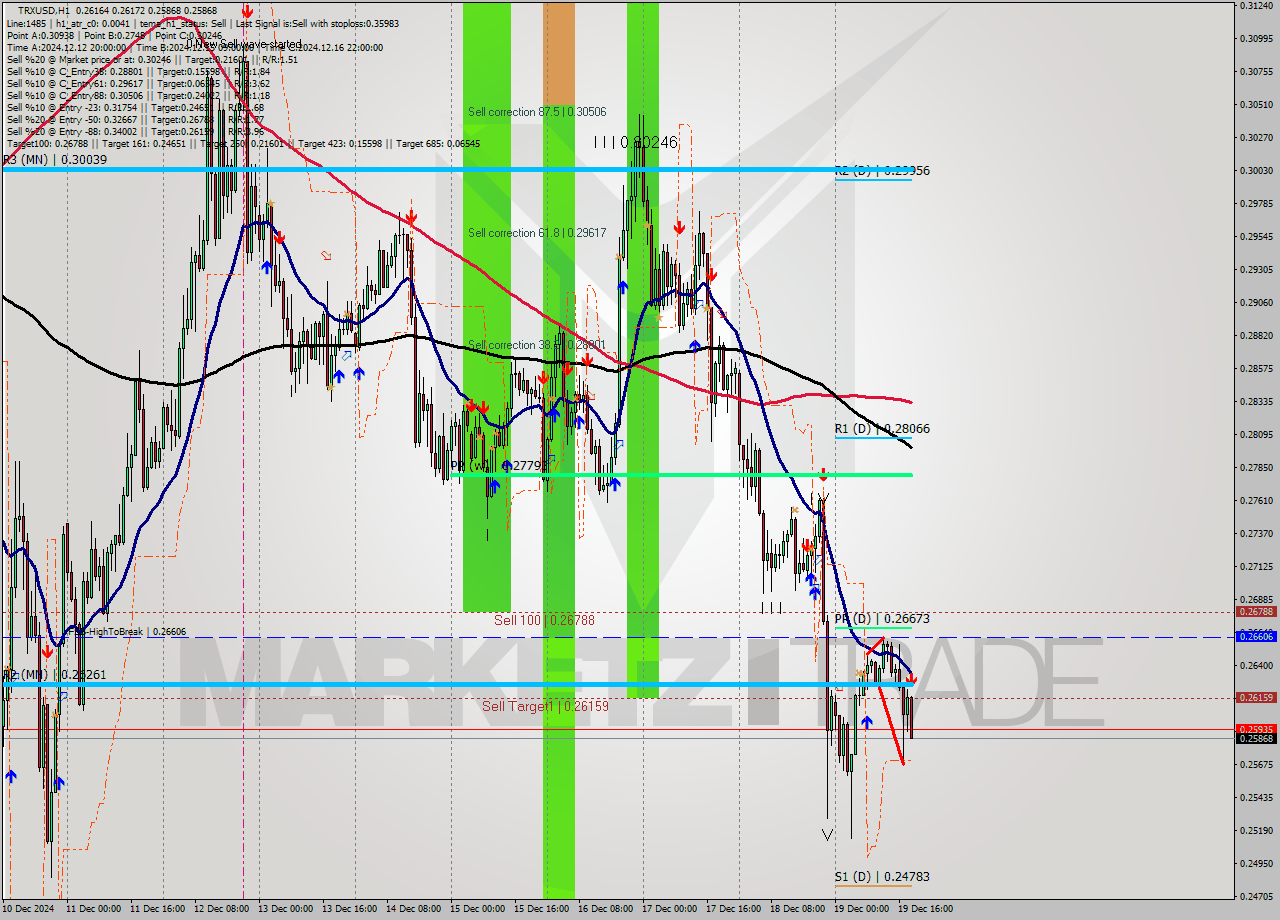Click the red 0.26159 price tag on the price axis
The image size is (1280, 920).
(1256, 697)
